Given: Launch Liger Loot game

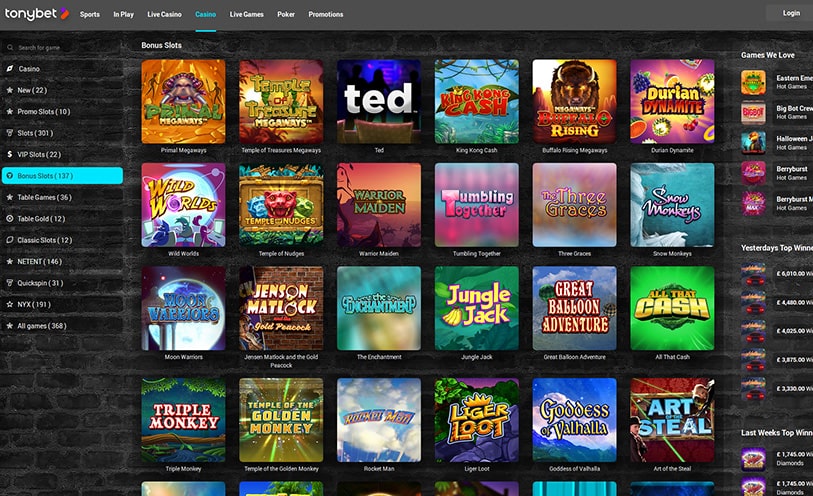Looking at the screenshot, I should click(x=476, y=420).
